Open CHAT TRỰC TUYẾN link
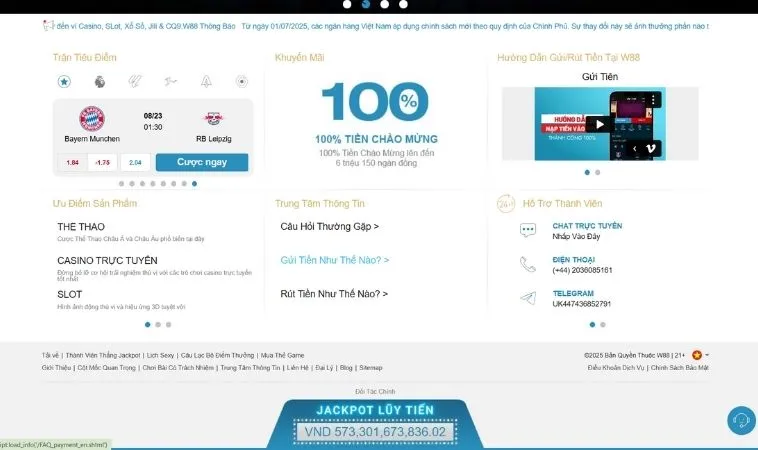Viewport: 758px width, 450px height. tap(587, 226)
